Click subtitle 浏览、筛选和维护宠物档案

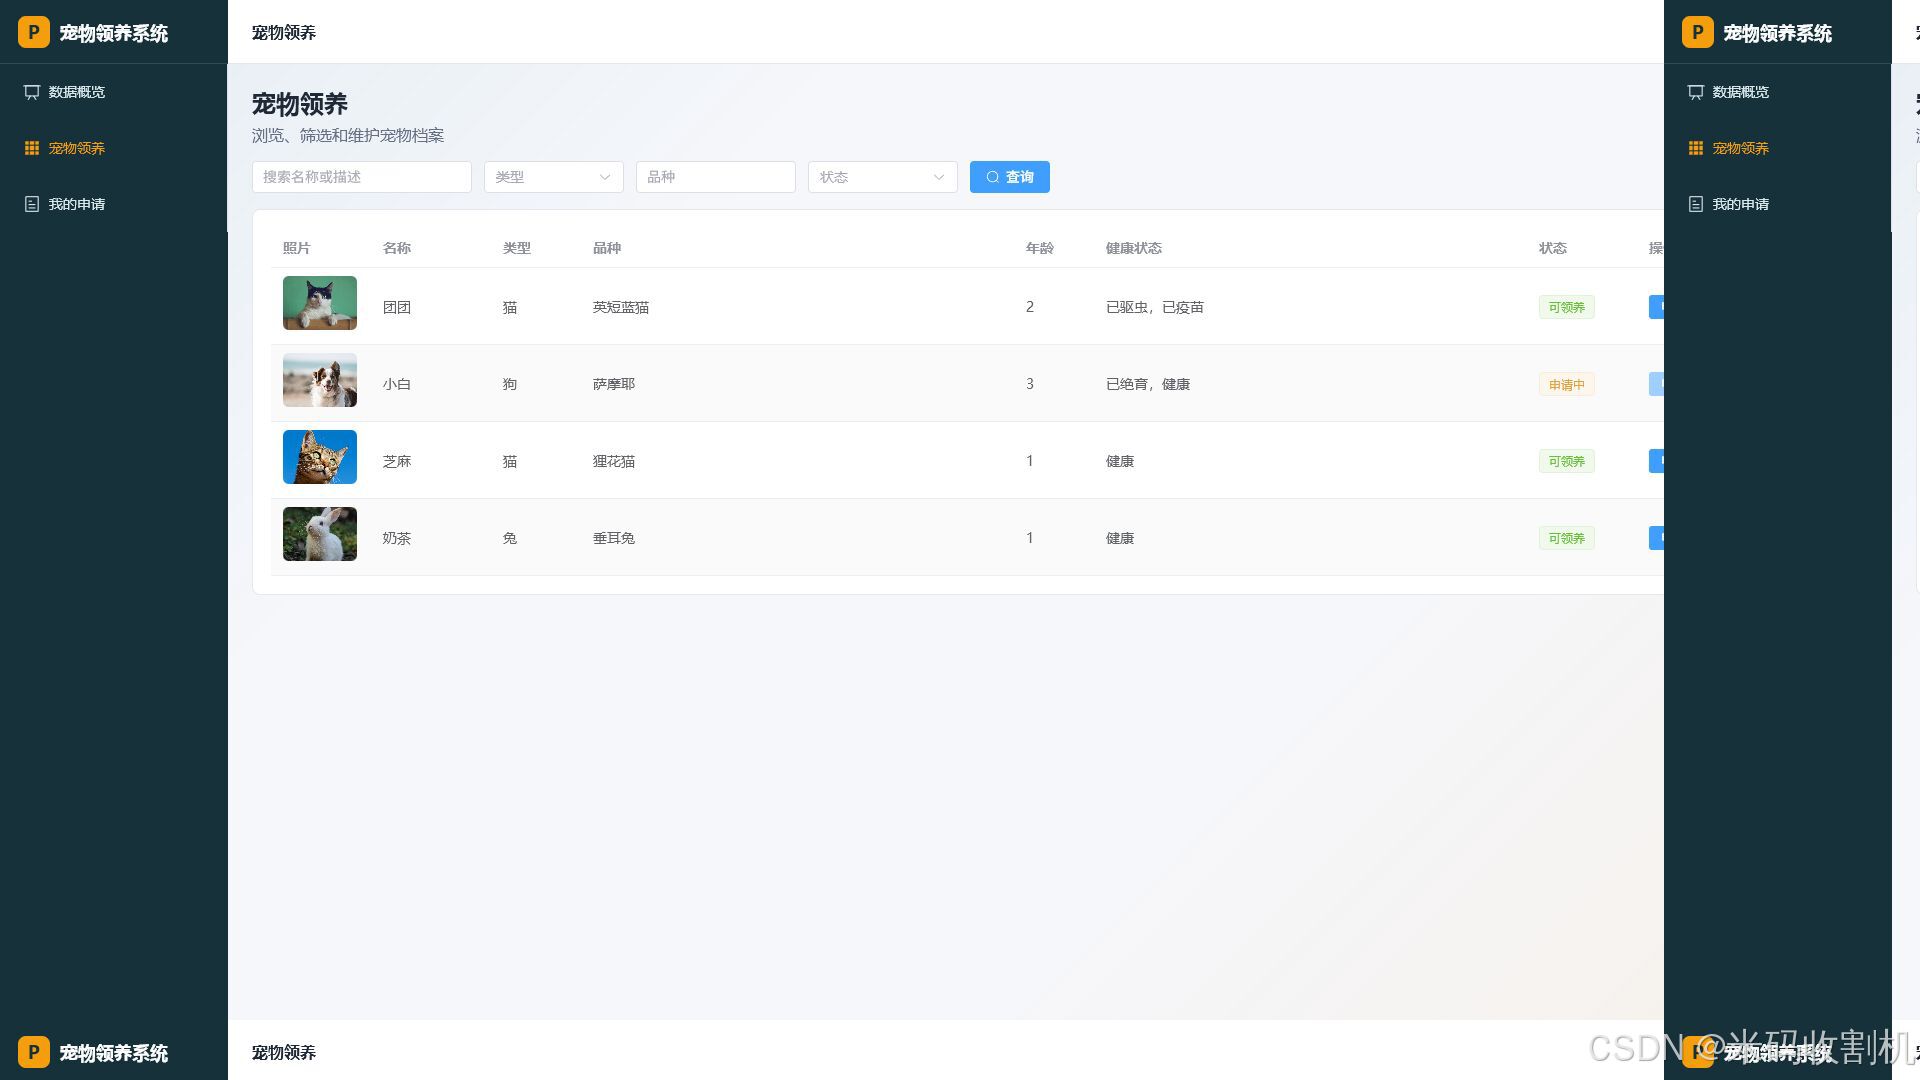tap(348, 135)
